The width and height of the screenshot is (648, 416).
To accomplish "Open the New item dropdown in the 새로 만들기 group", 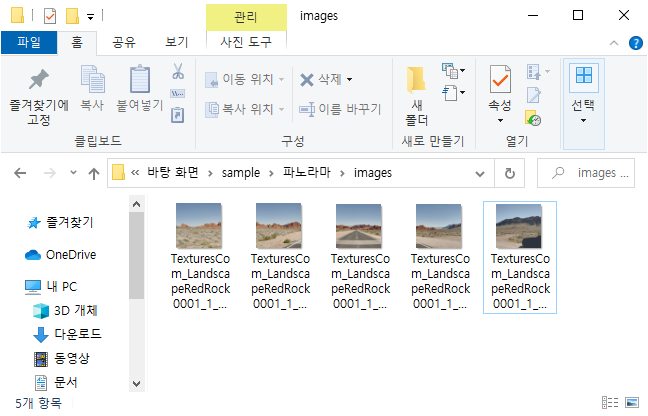I will [453, 71].
